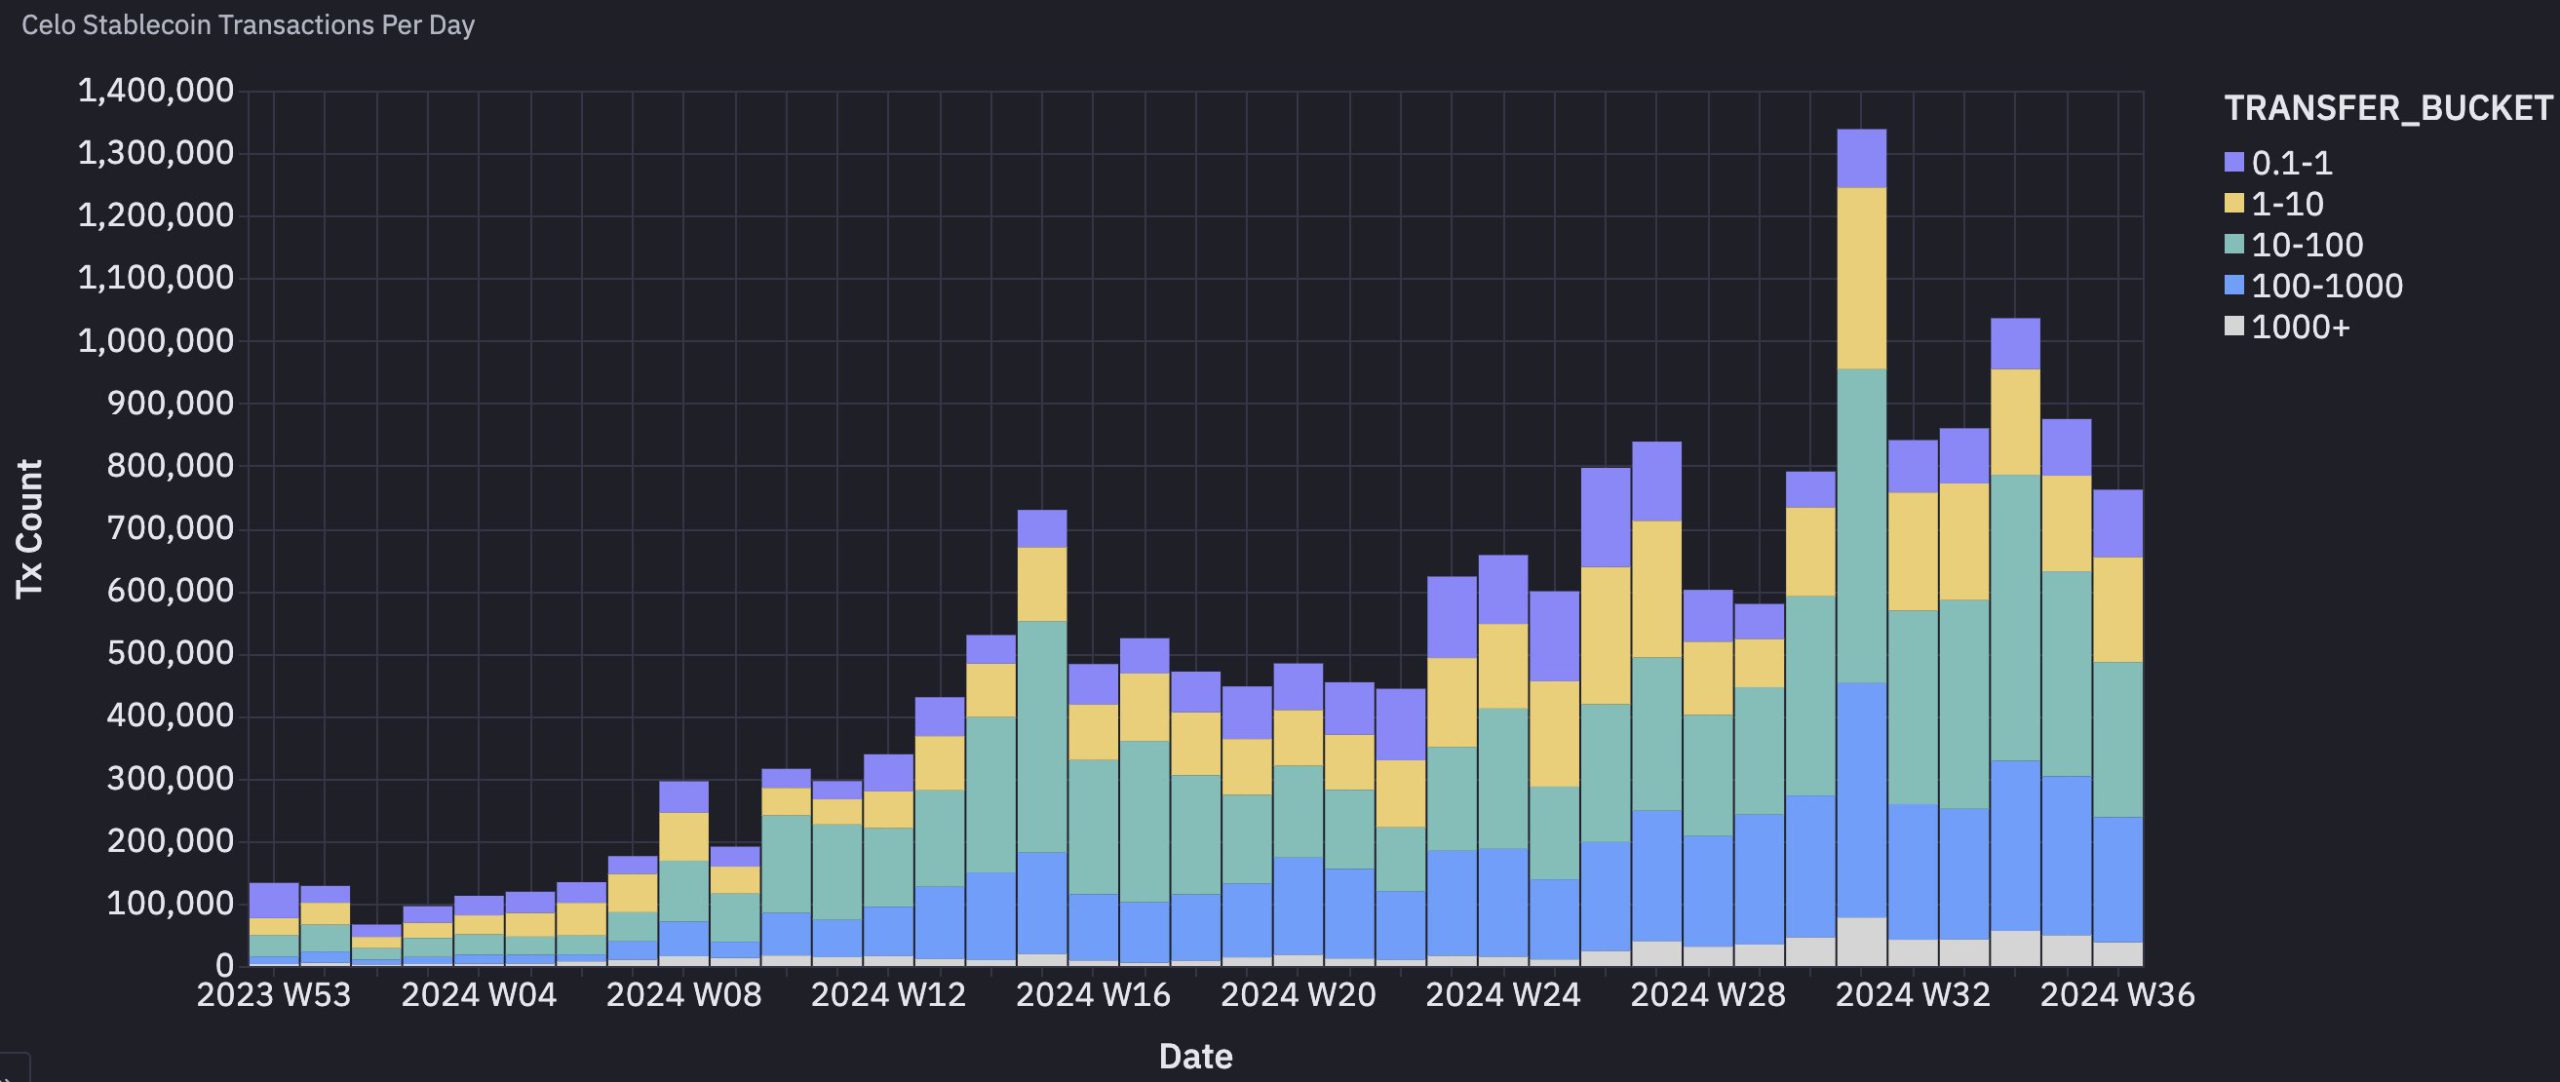
Task: Toggle the 1000+ legend label
Action: click(x=2300, y=326)
